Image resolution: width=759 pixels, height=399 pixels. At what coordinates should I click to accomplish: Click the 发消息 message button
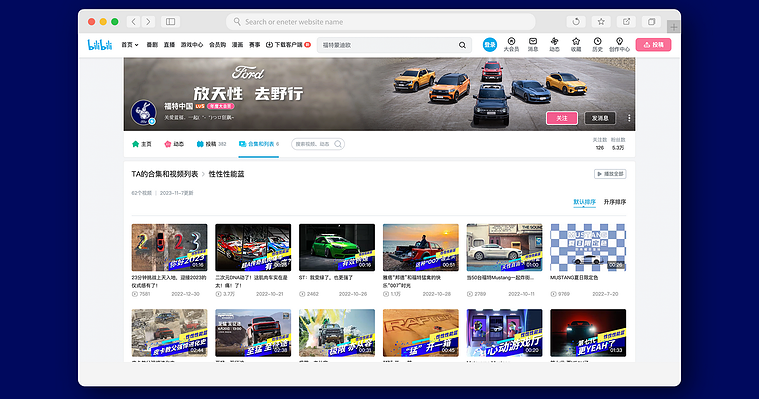(600, 118)
